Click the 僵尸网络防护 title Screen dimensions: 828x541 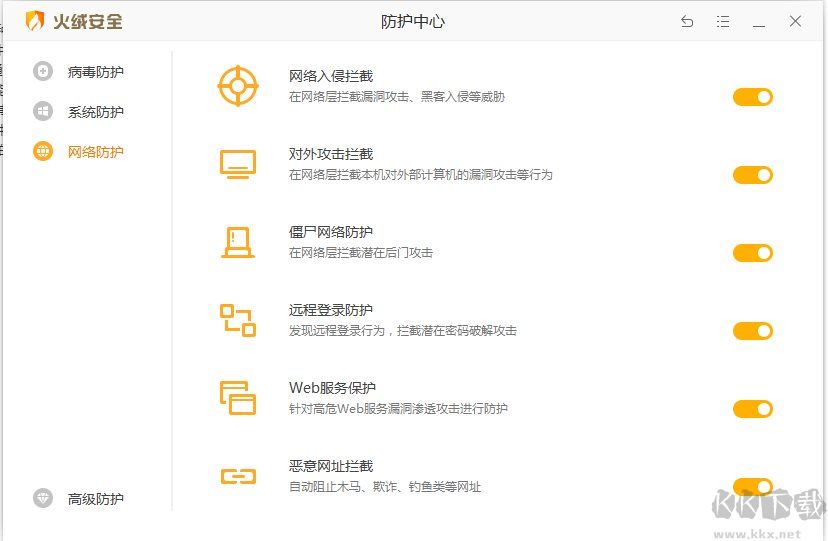(x=331, y=232)
